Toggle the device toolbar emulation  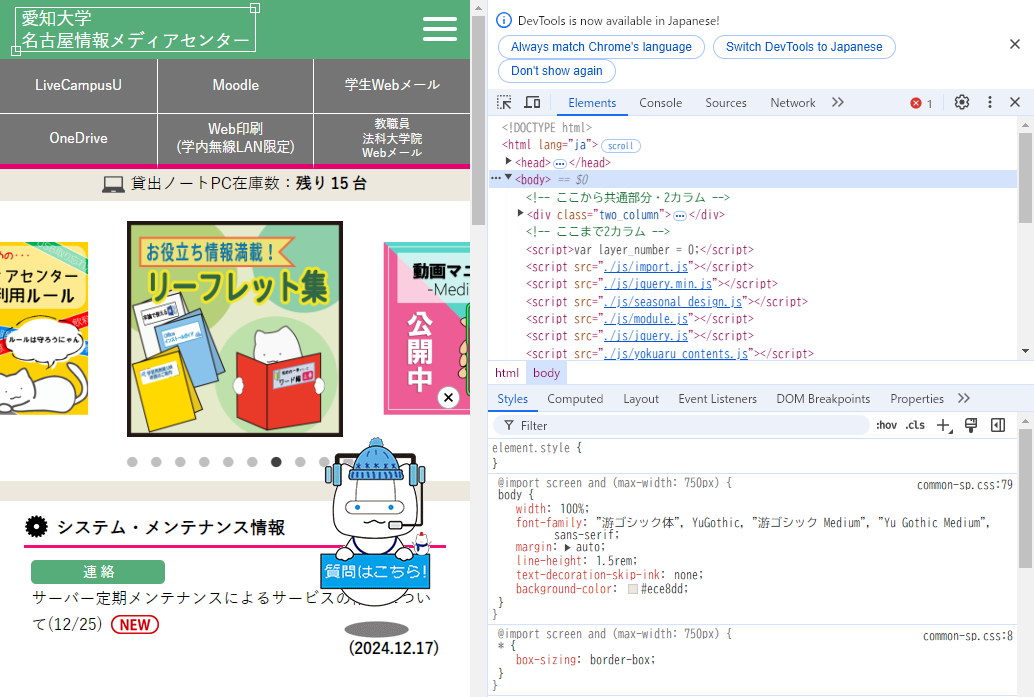coord(532,103)
